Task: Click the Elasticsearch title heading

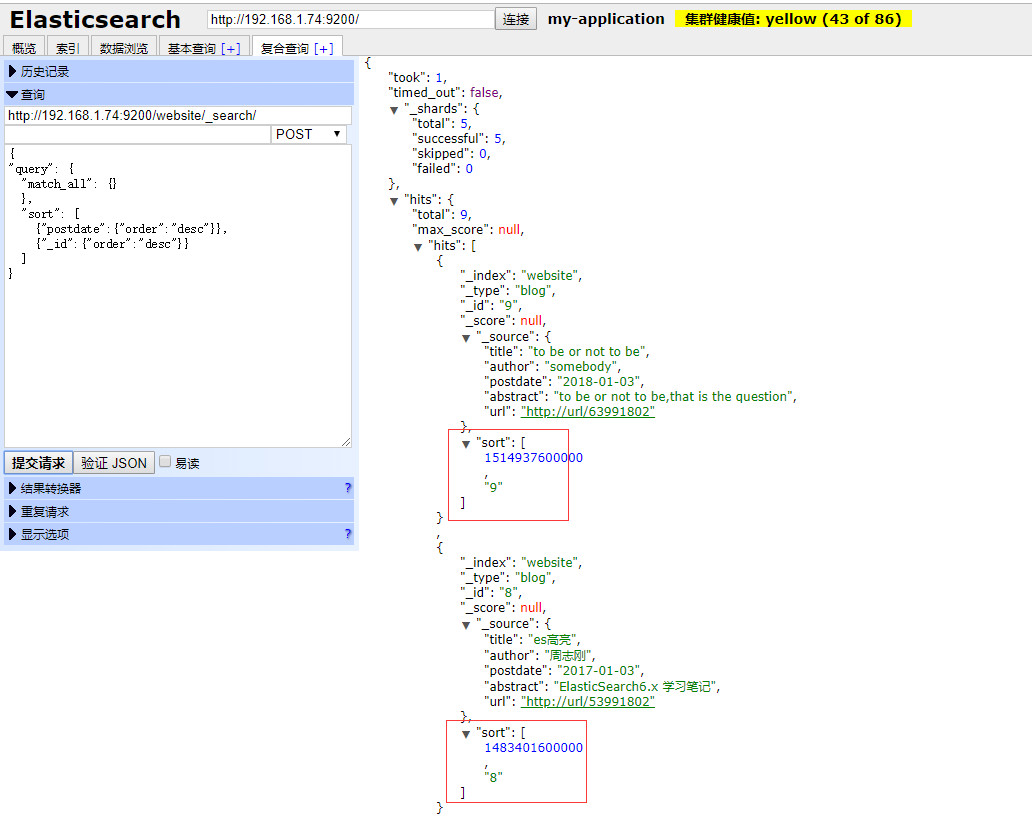Action: point(95,20)
